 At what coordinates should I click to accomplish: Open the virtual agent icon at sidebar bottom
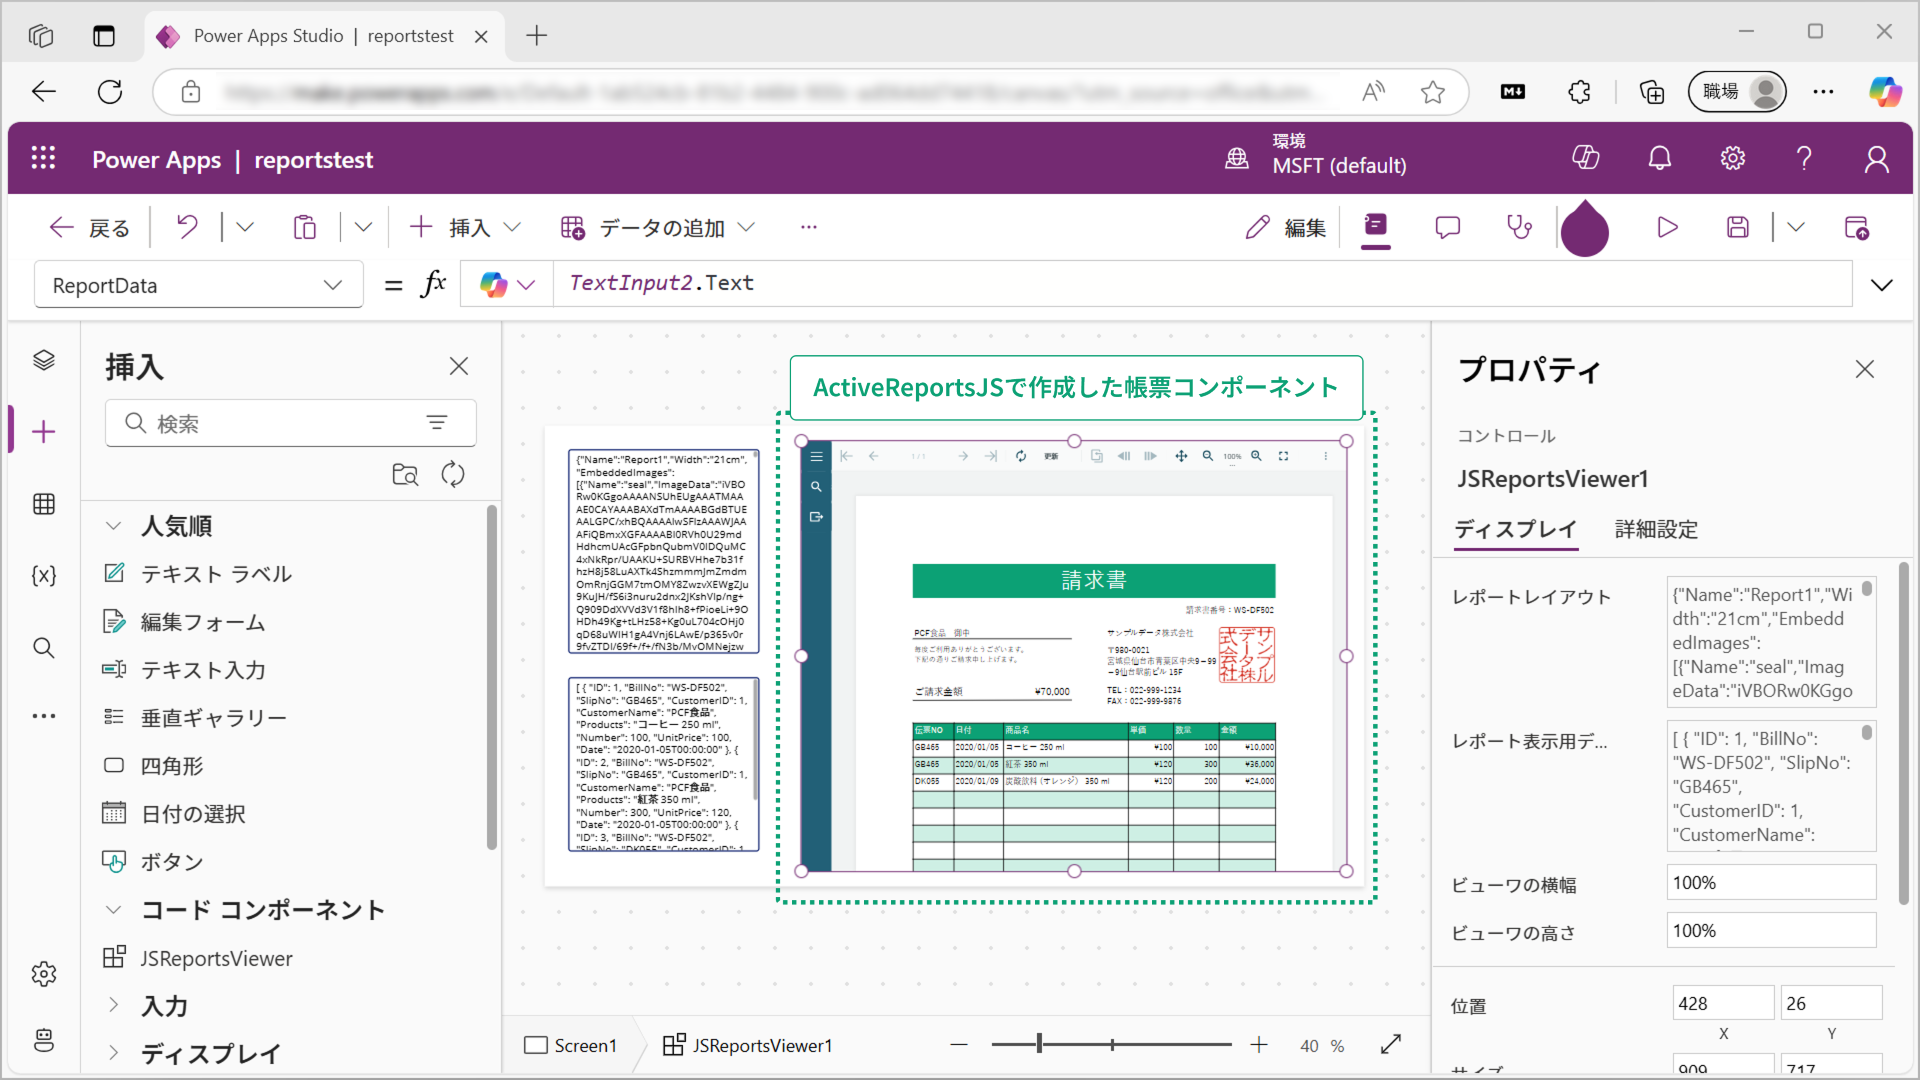[x=44, y=1040]
